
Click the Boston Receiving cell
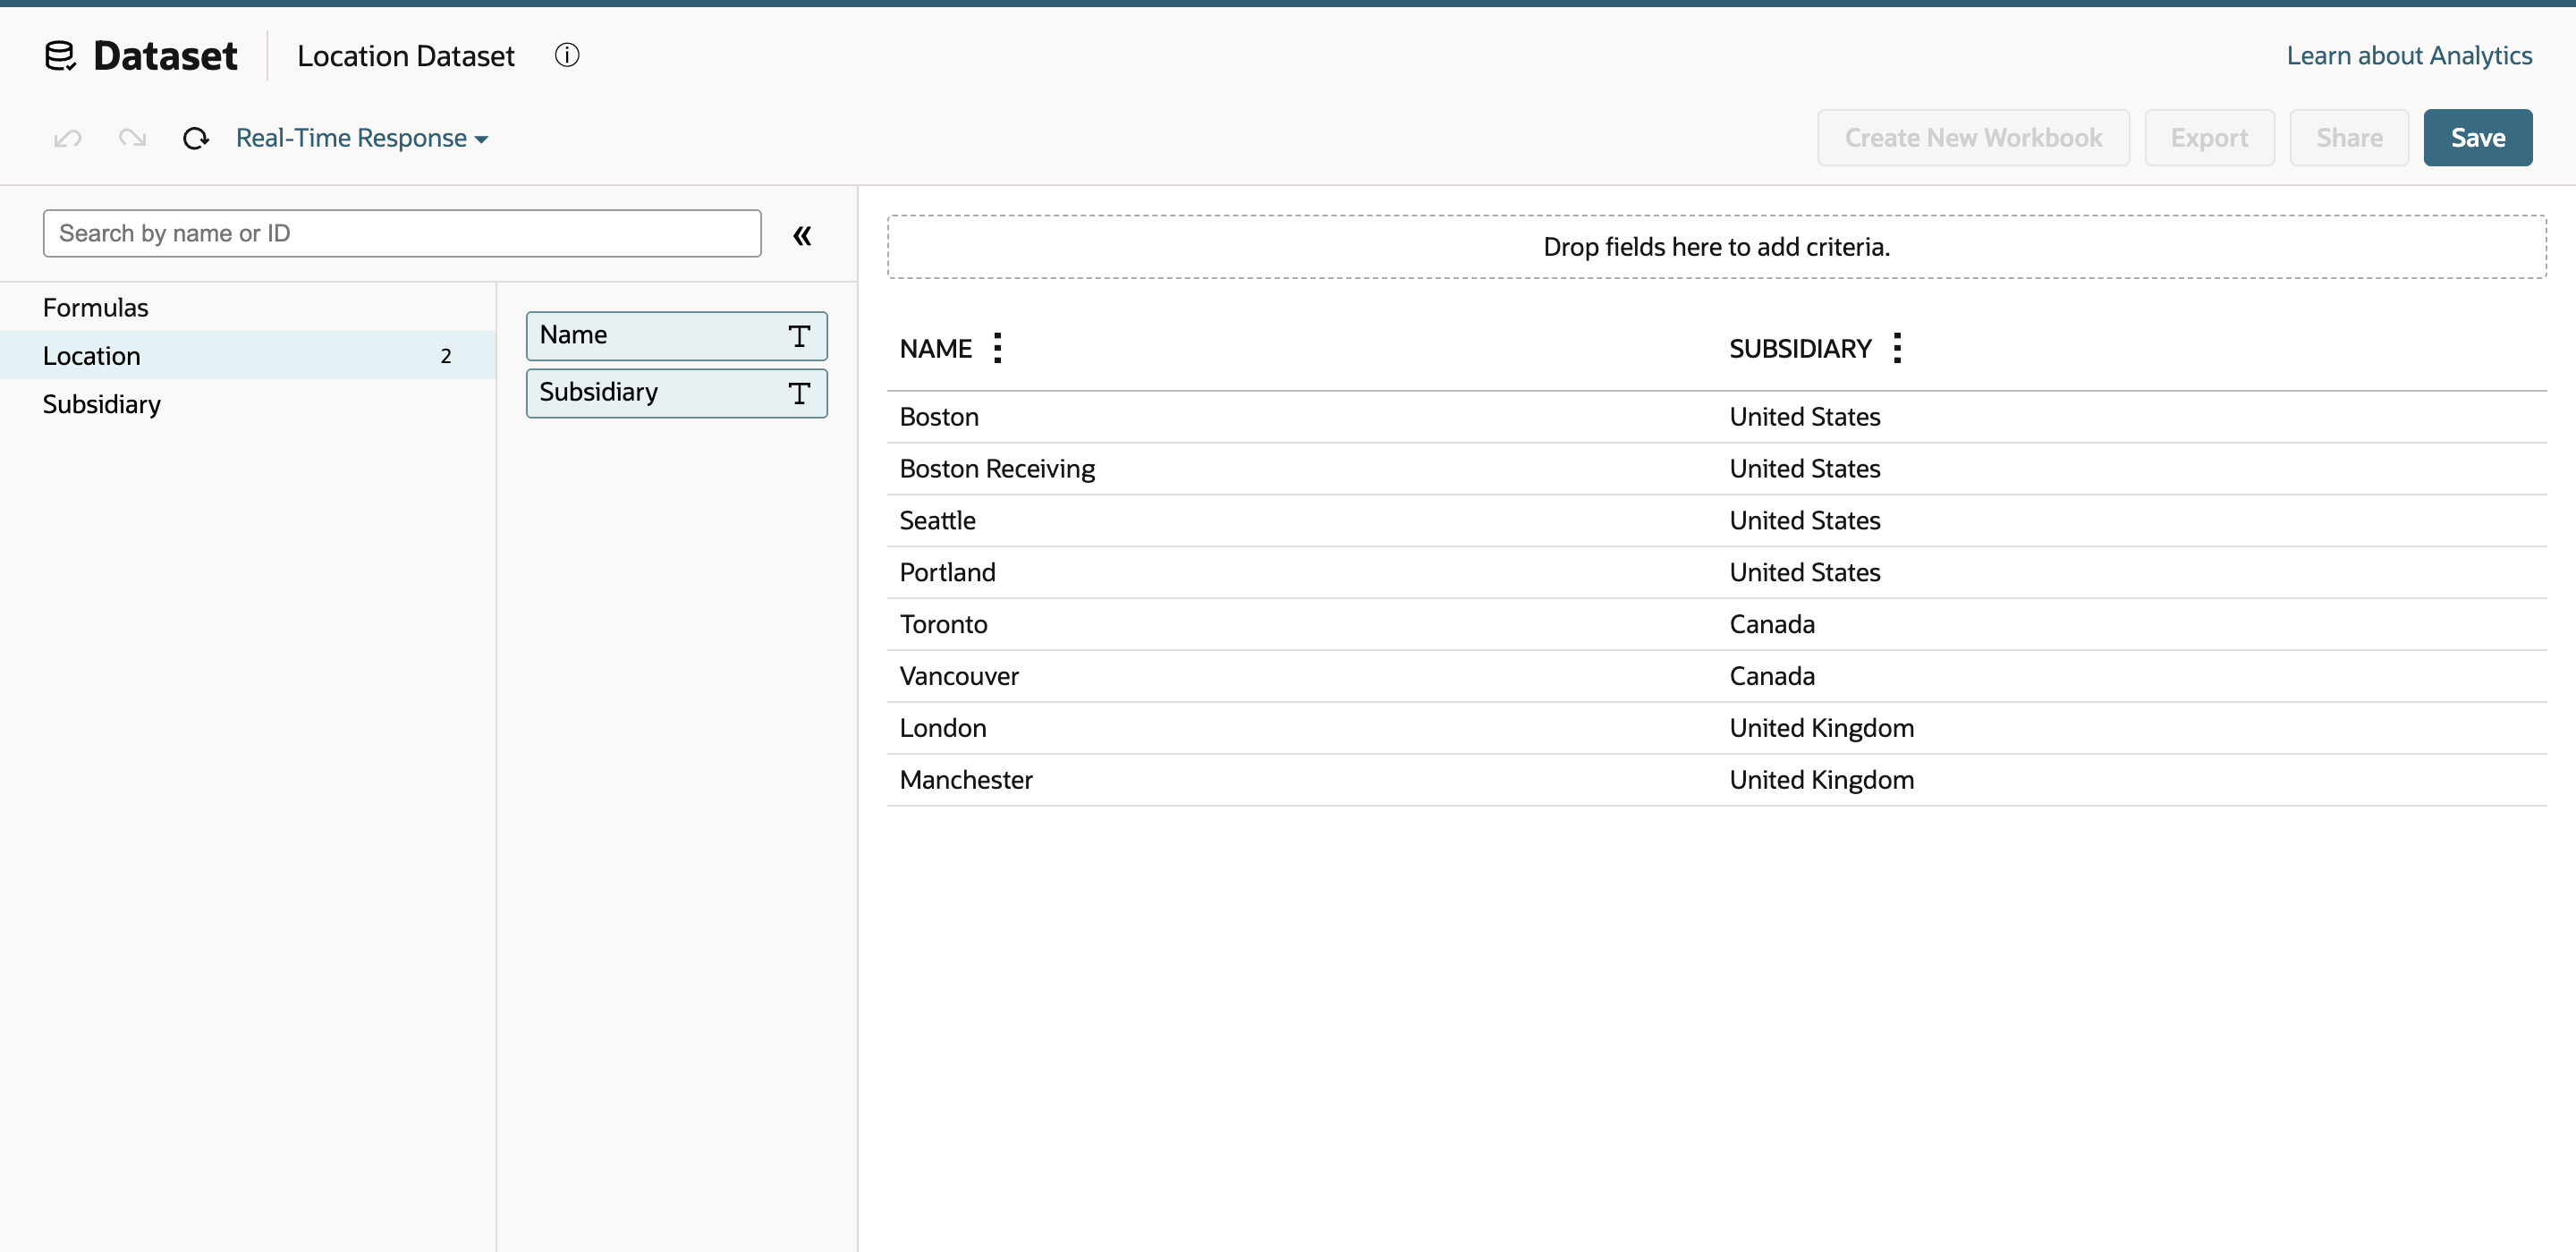coord(997,468)
